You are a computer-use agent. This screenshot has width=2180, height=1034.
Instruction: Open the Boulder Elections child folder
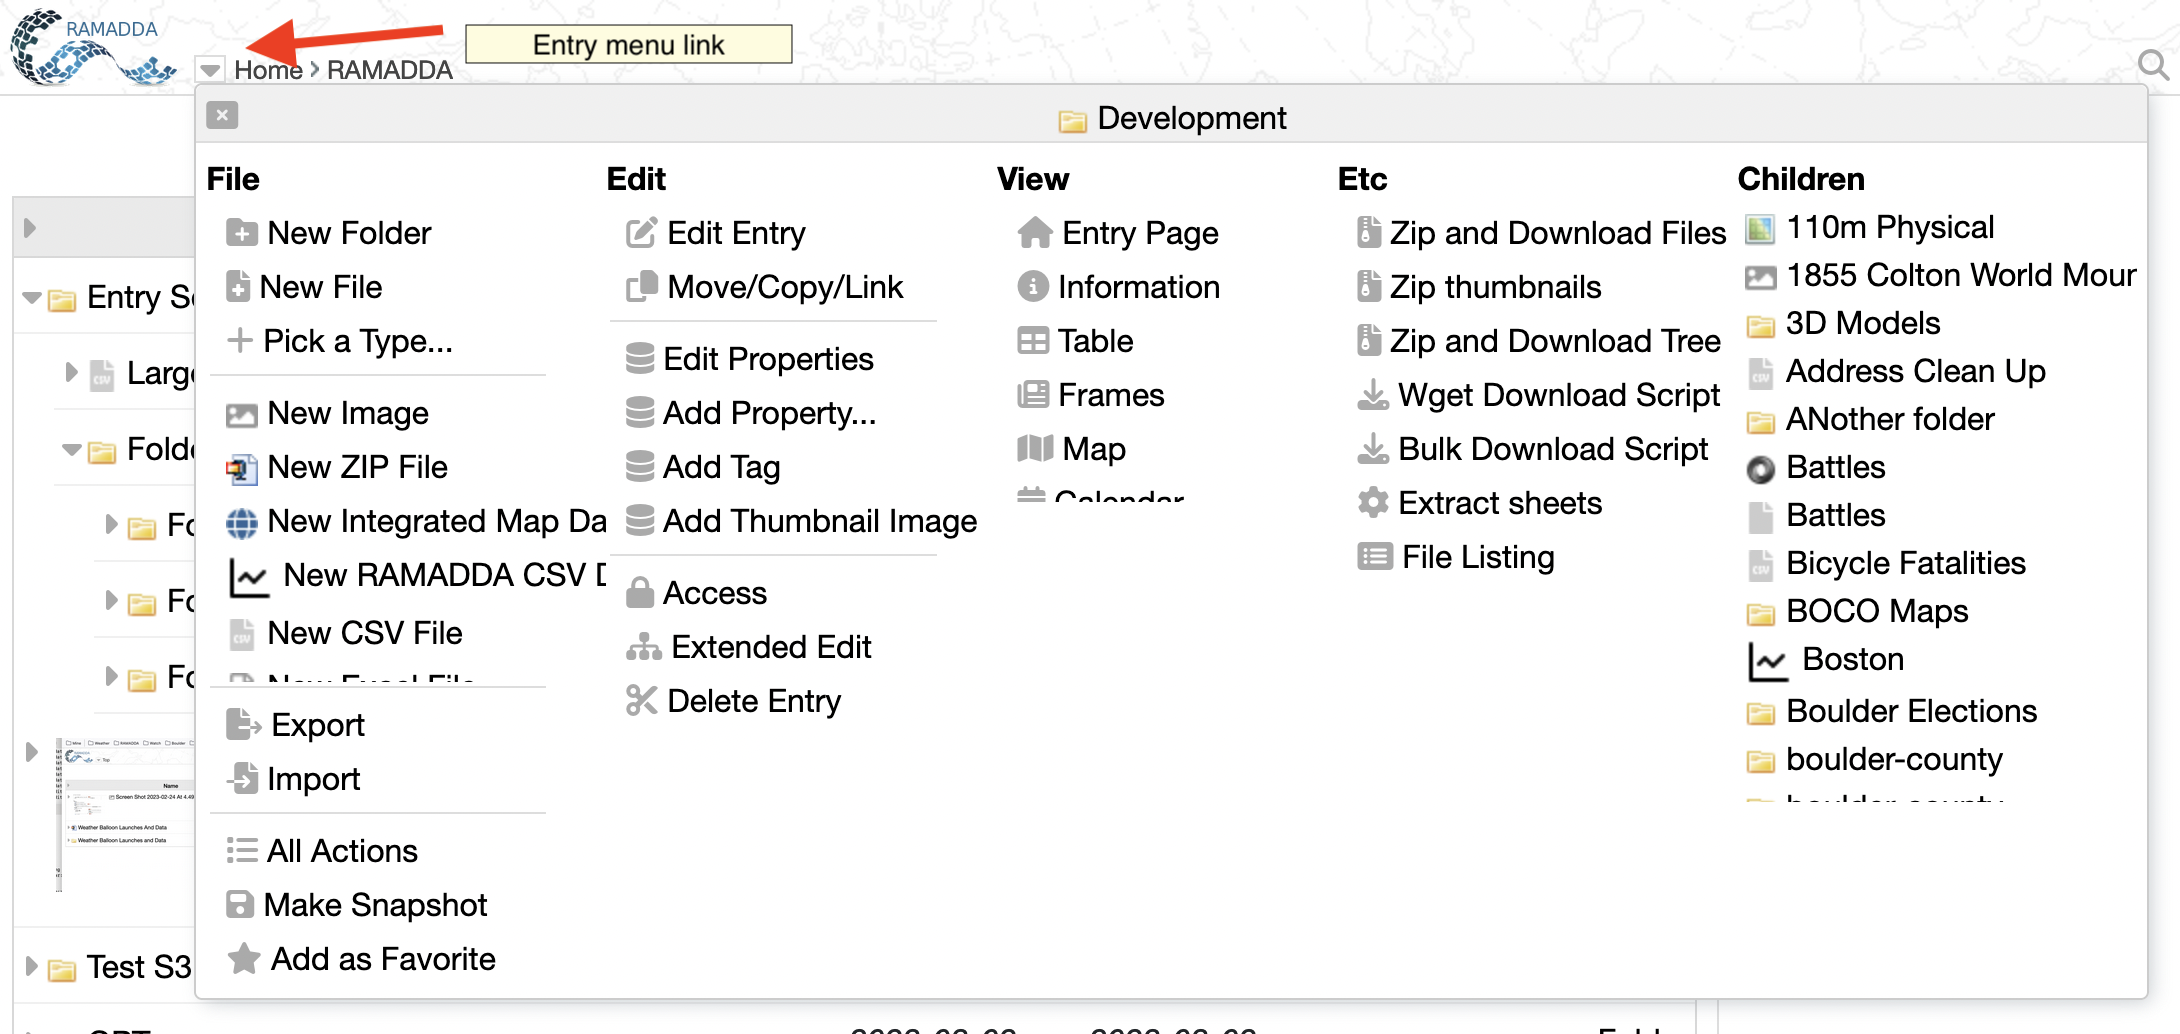pos(1910,711)
